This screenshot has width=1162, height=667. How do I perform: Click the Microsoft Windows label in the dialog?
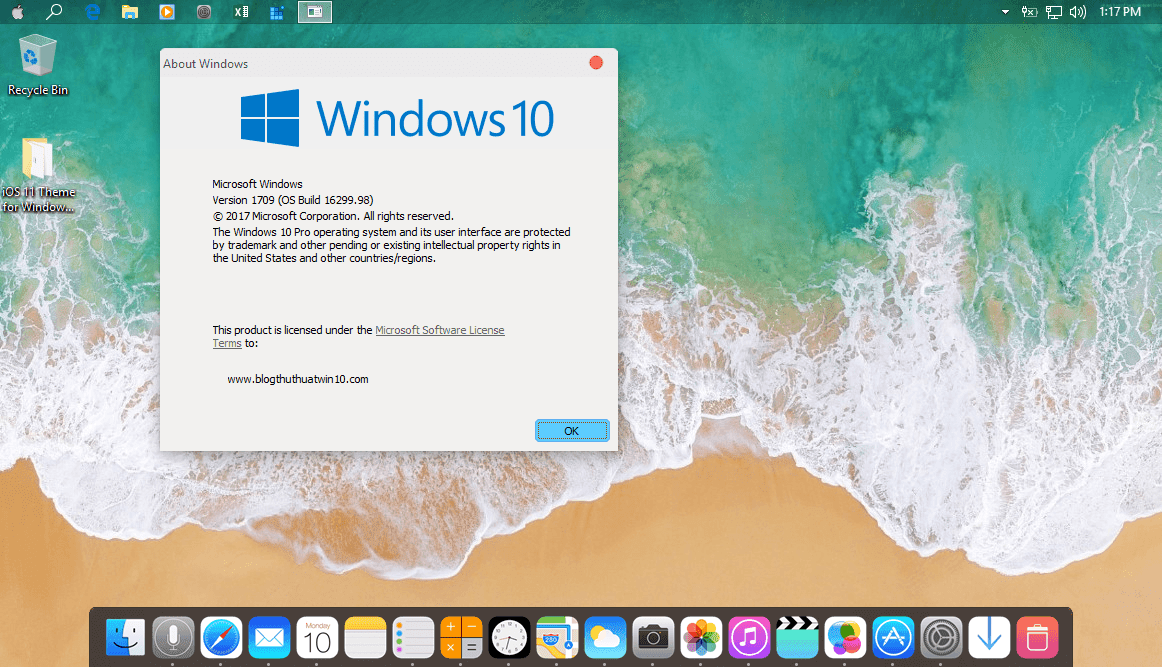point(257,184)
